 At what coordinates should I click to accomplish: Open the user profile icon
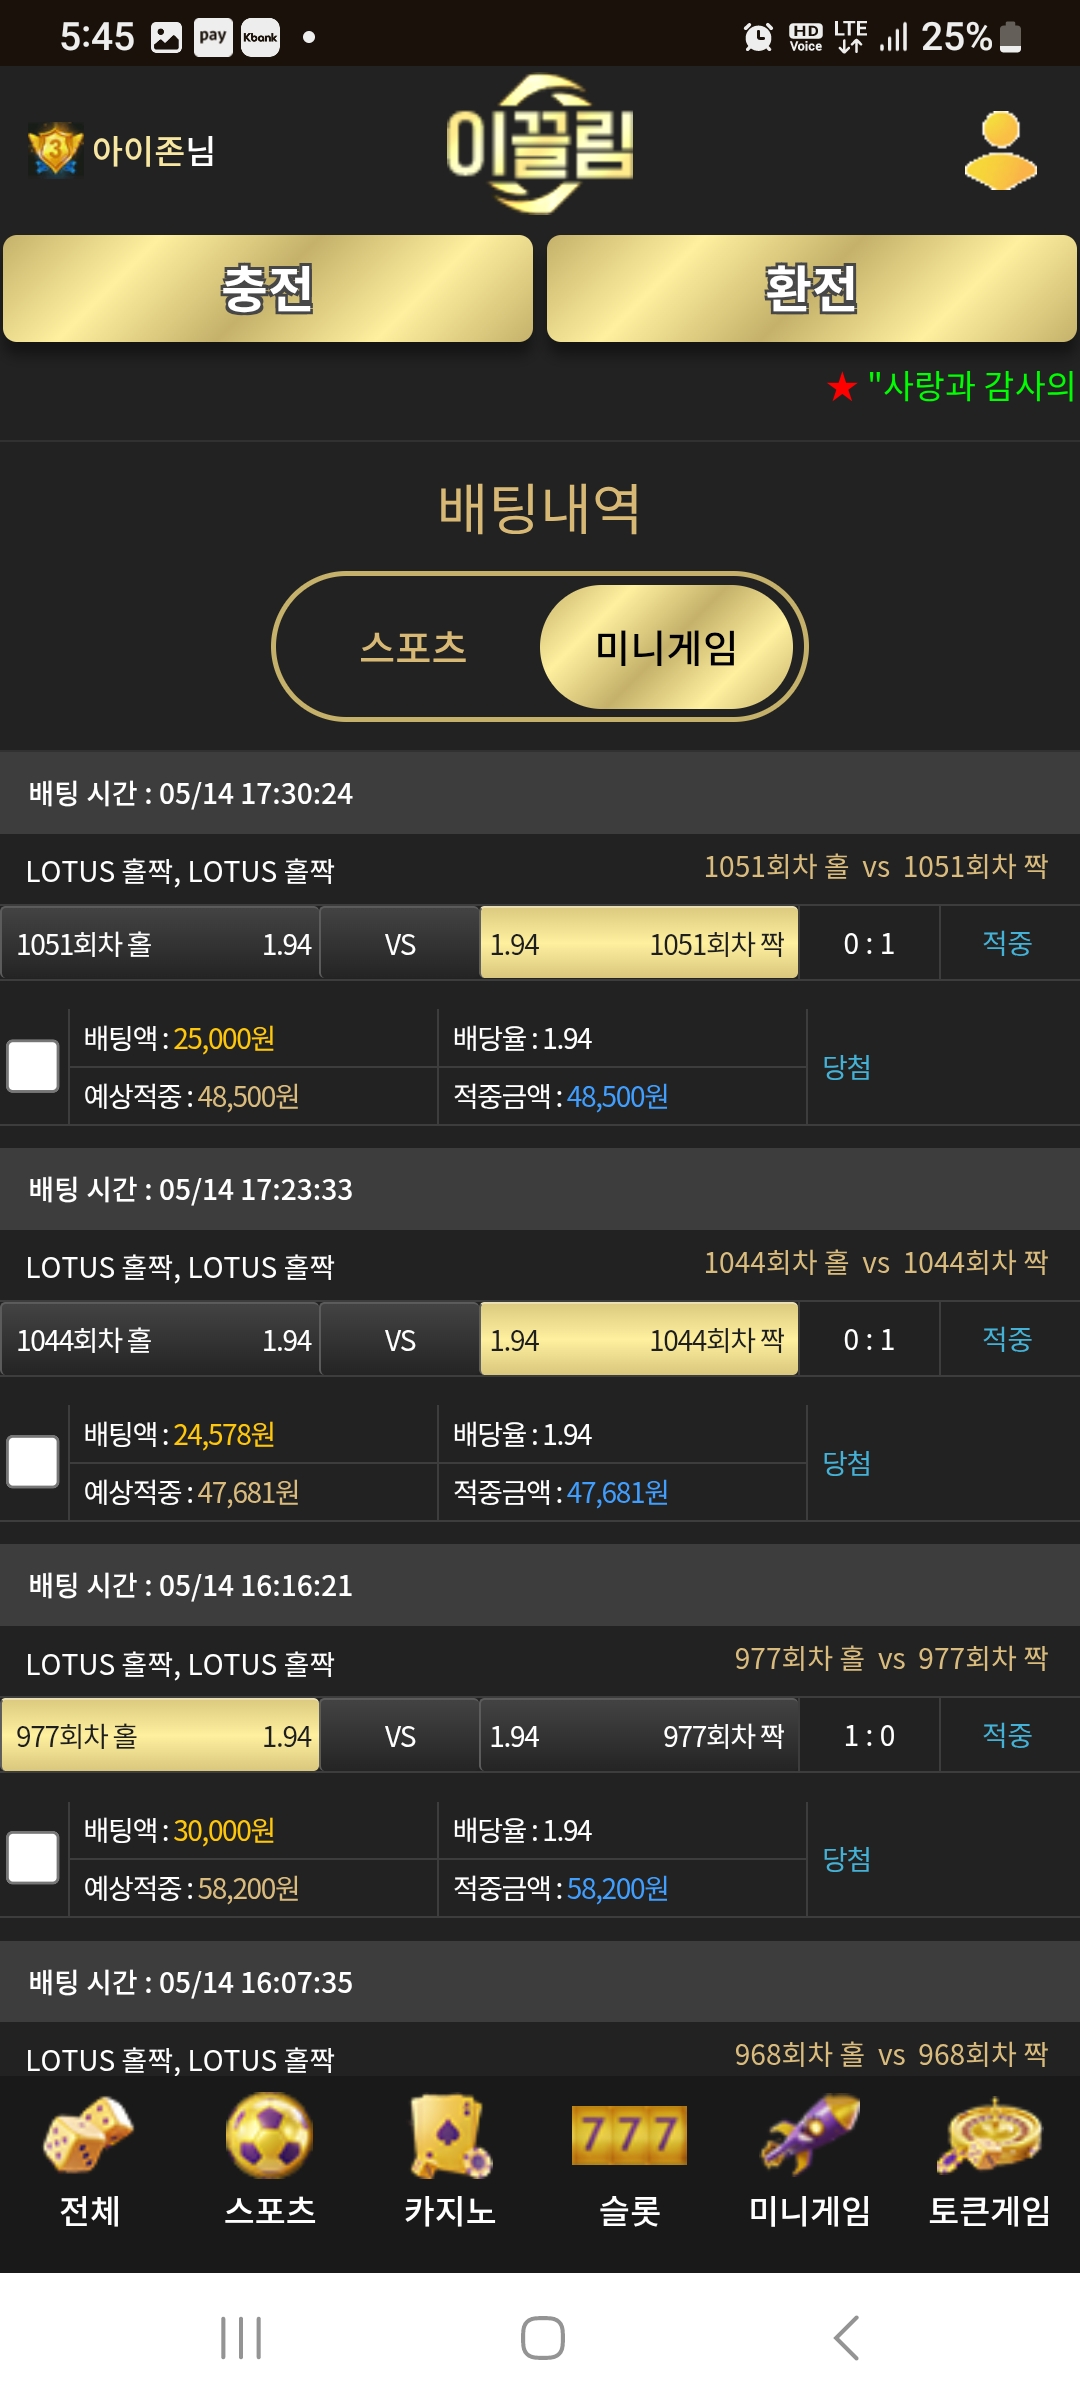tap(1000, 150)
